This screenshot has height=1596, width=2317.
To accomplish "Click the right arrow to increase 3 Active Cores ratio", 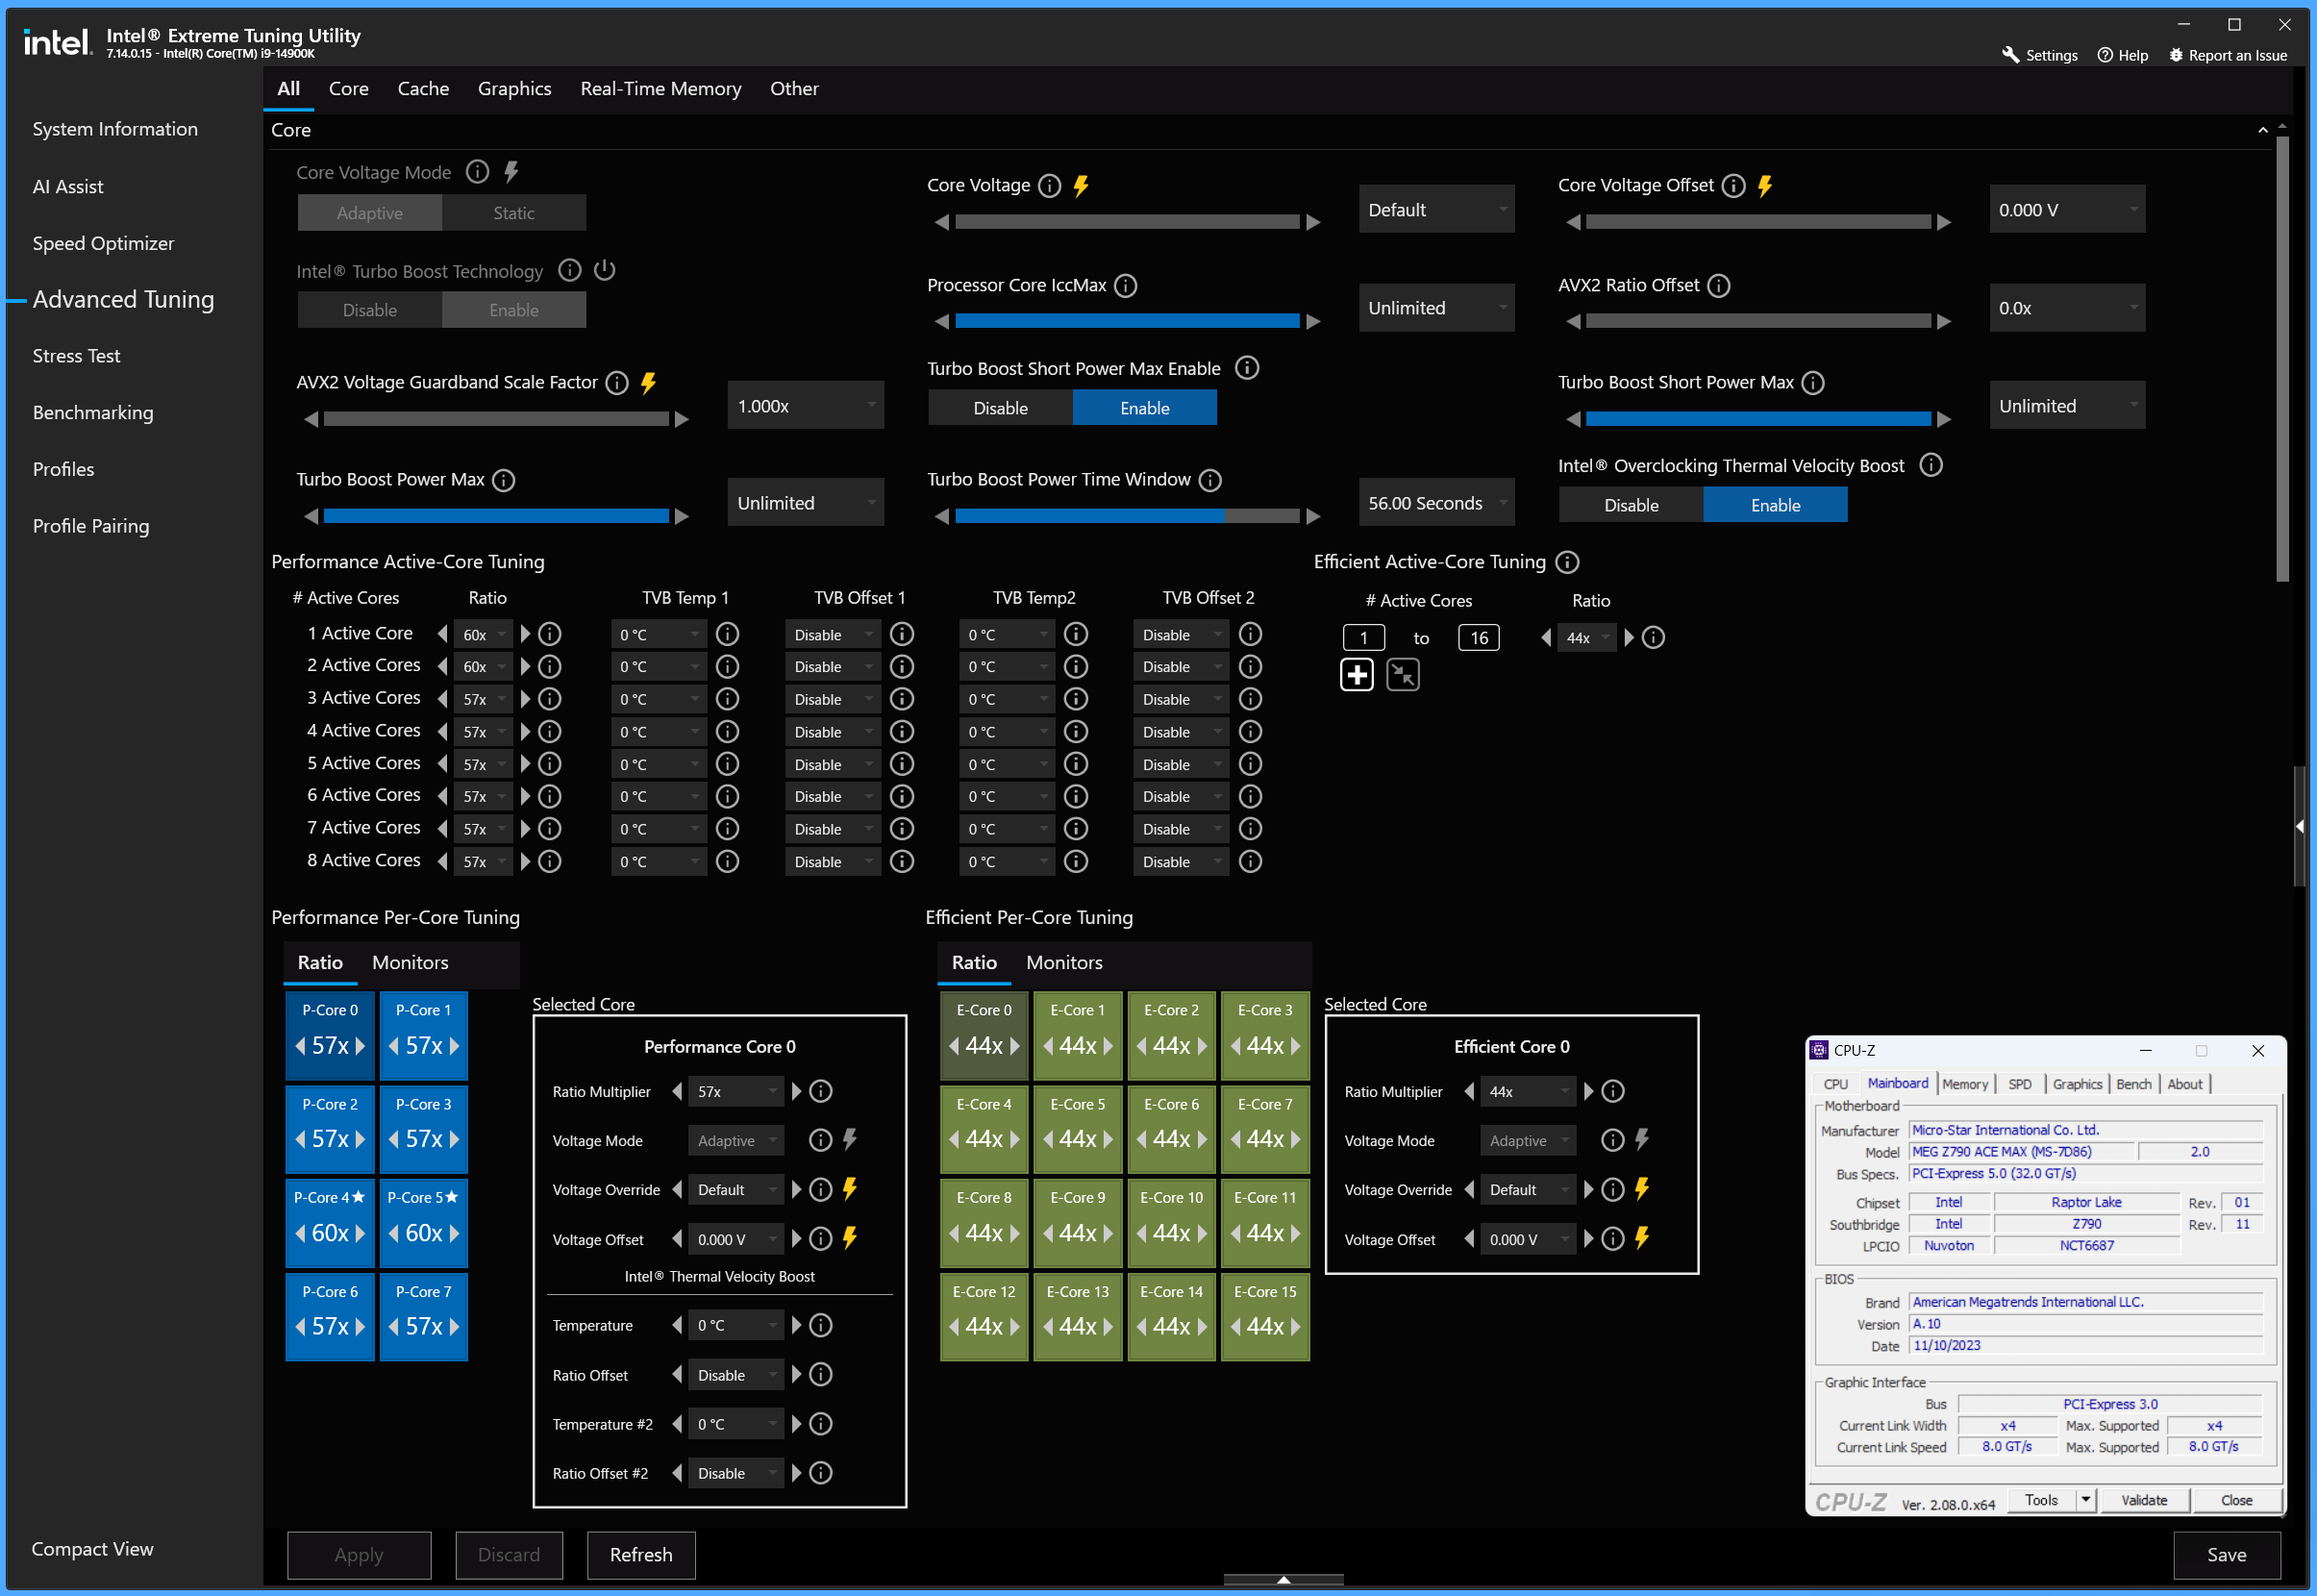I will click(x=524, y=699).
